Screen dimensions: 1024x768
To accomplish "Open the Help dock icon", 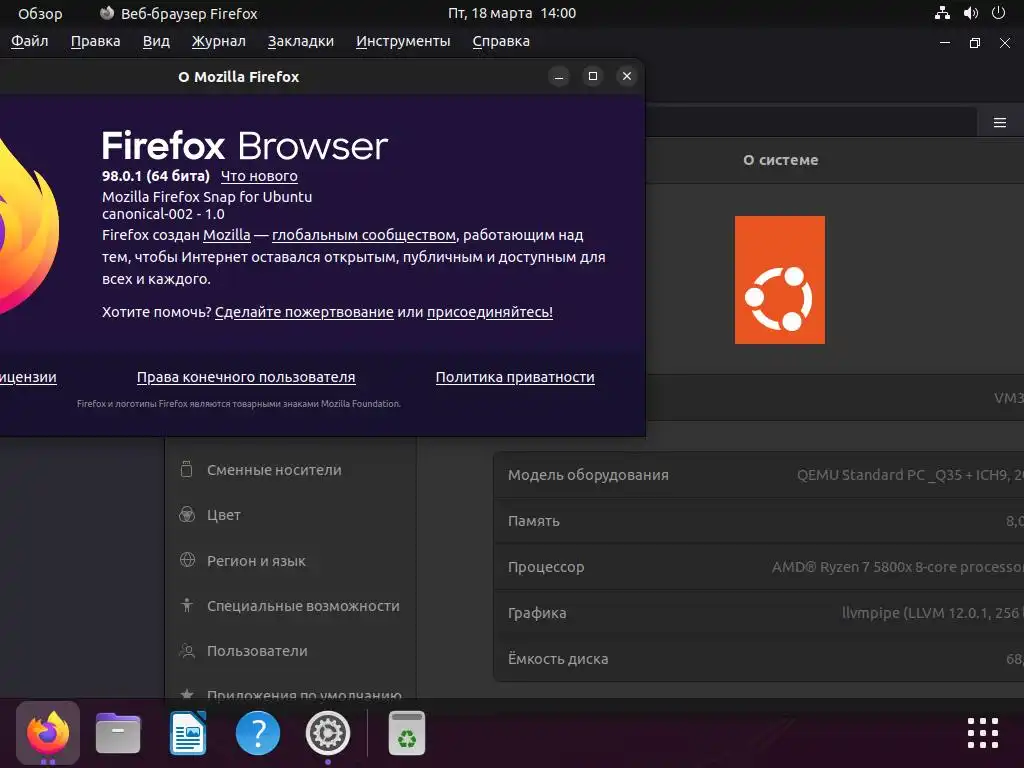I will [x=258, y=733].
